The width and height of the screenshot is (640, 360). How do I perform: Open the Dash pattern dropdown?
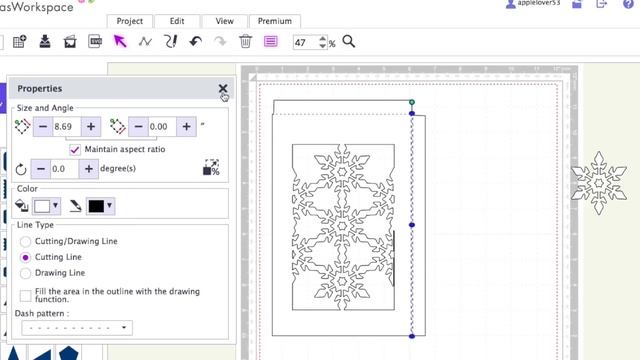[x=77, y=328]
